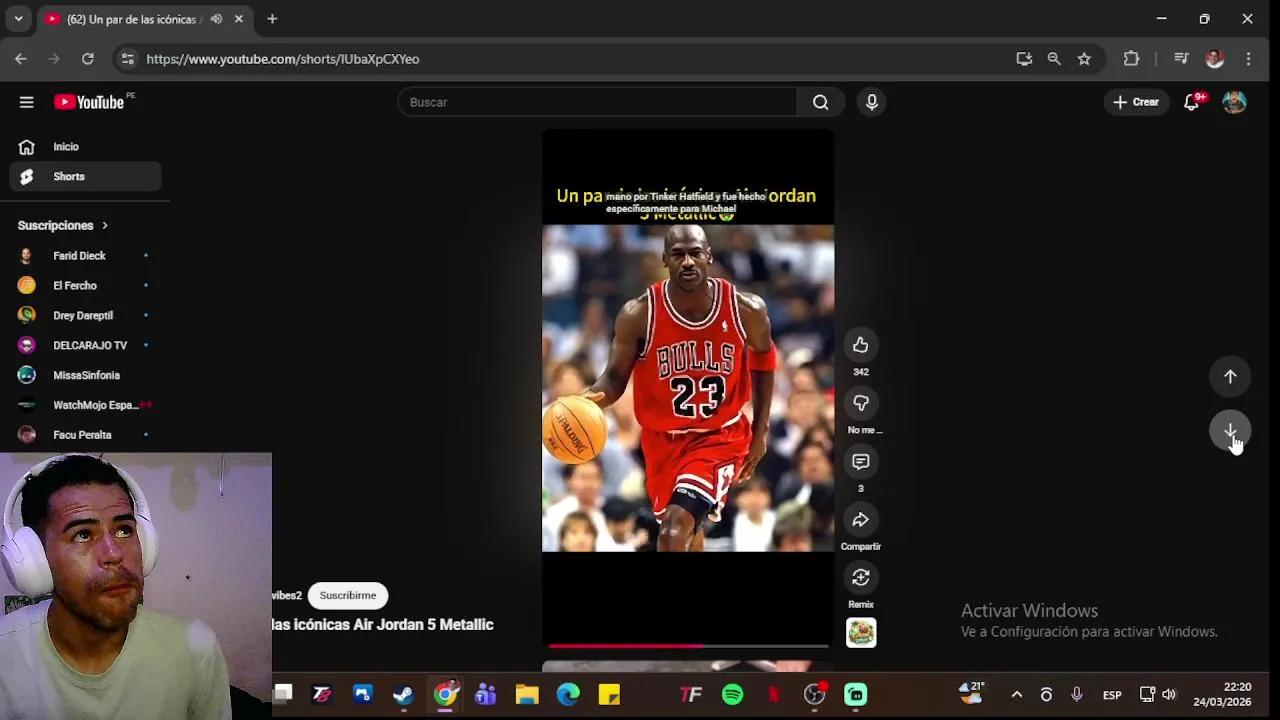Open the zoom magnifier in address bar
The width and height of the screenshot is (1280, 720).
[1054, 59]
